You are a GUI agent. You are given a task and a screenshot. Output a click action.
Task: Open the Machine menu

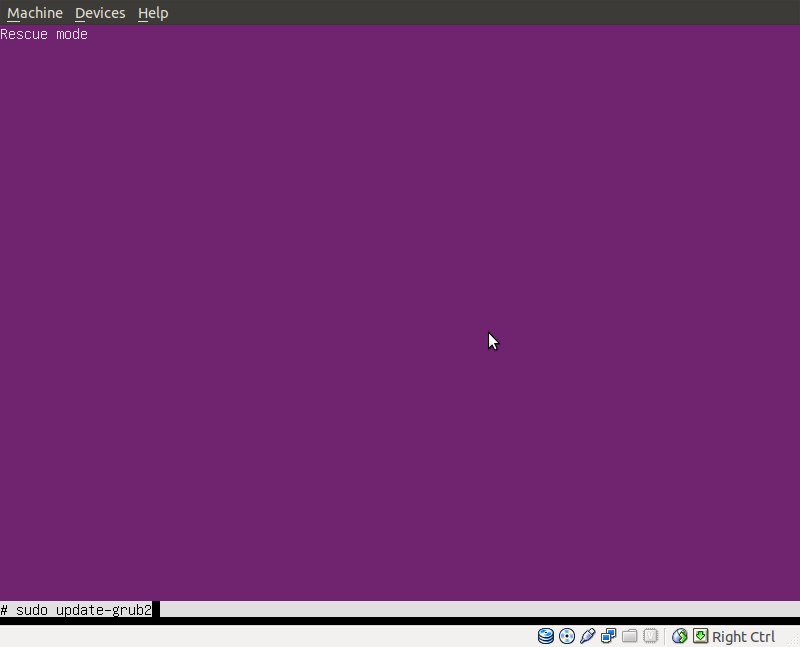coord(35,13)
